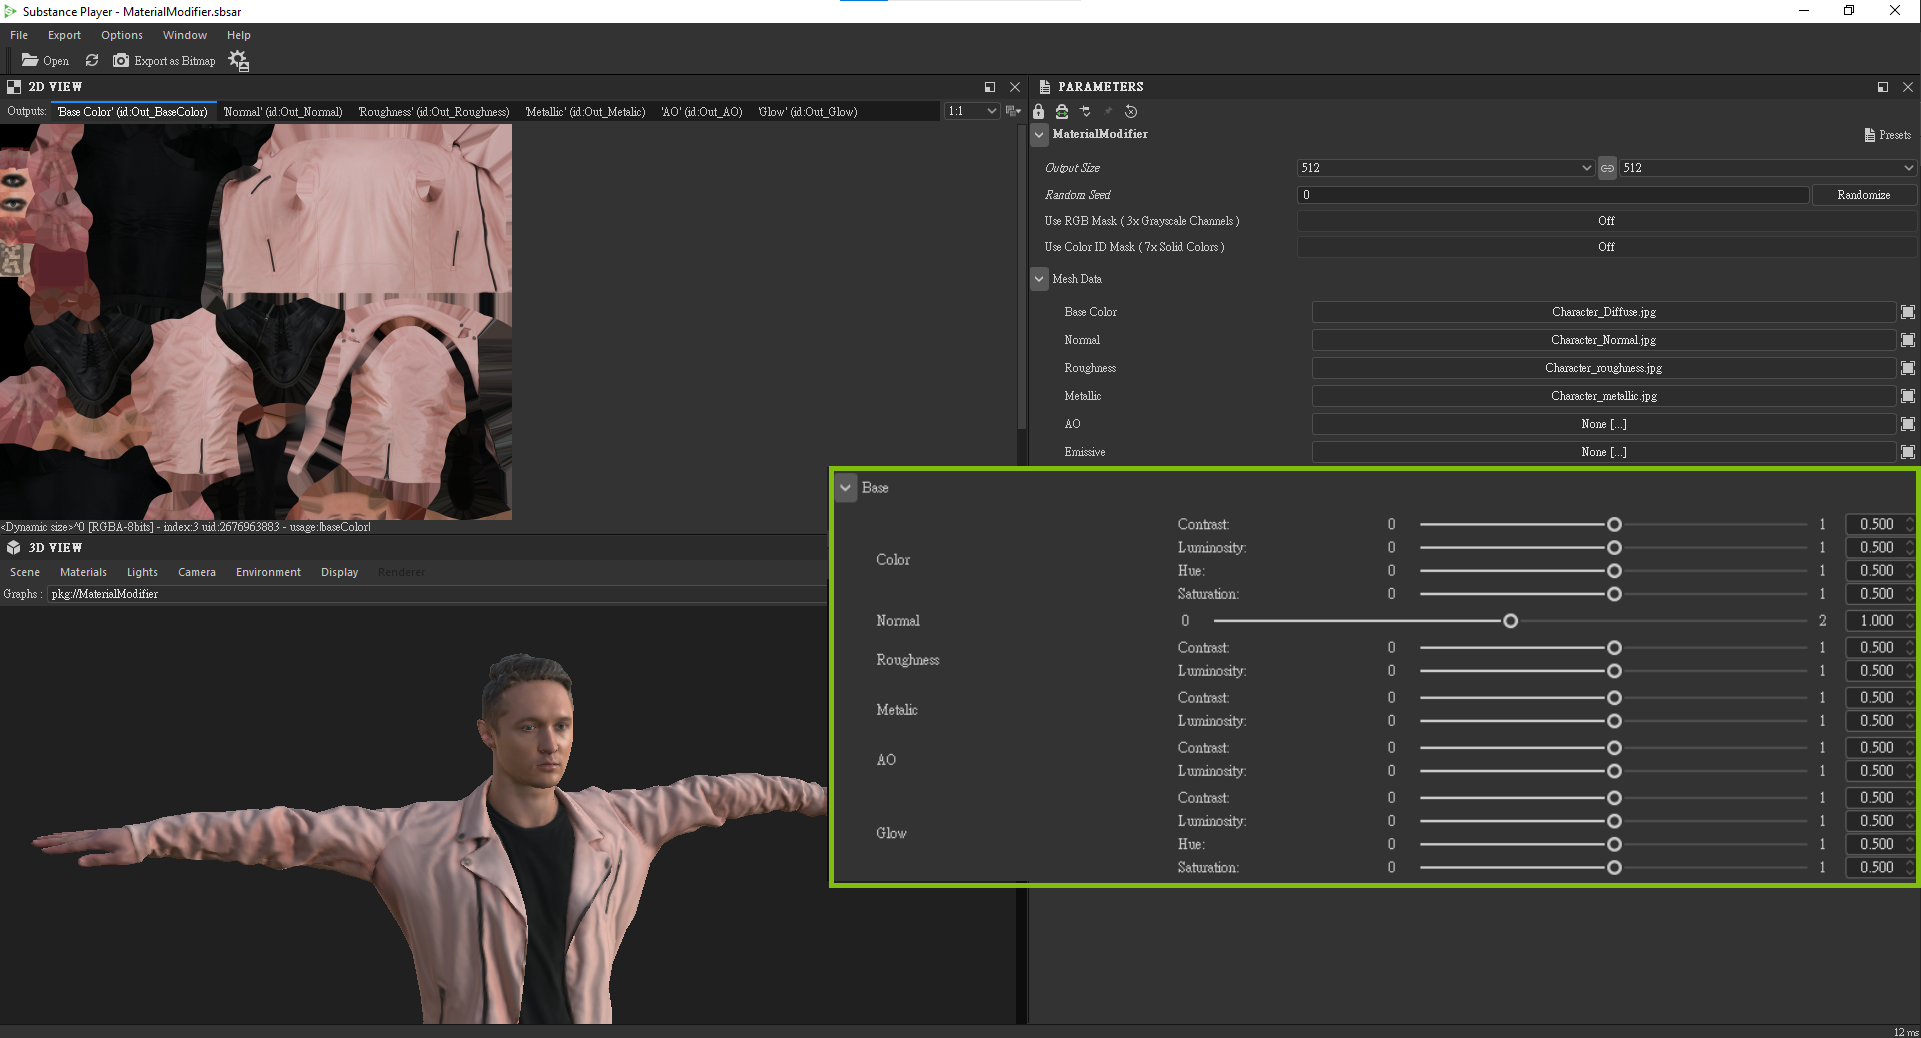
Task: Collapse the Mesh Data section
Action: pos(1040,279)
